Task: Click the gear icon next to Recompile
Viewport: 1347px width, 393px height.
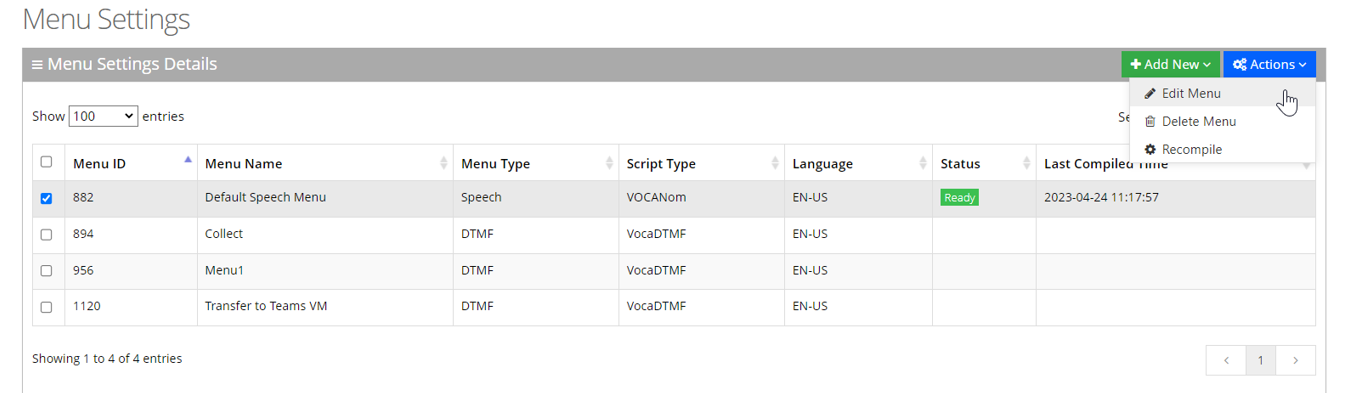Action: point(1150,149)
